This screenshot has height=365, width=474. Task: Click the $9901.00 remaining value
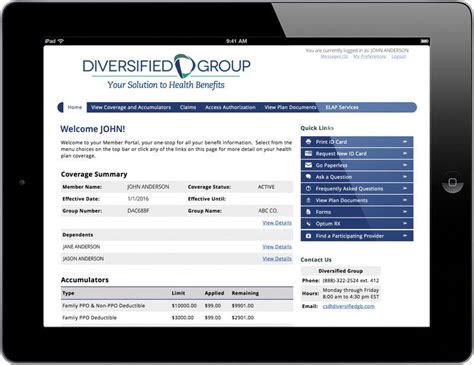coord(243,305)
